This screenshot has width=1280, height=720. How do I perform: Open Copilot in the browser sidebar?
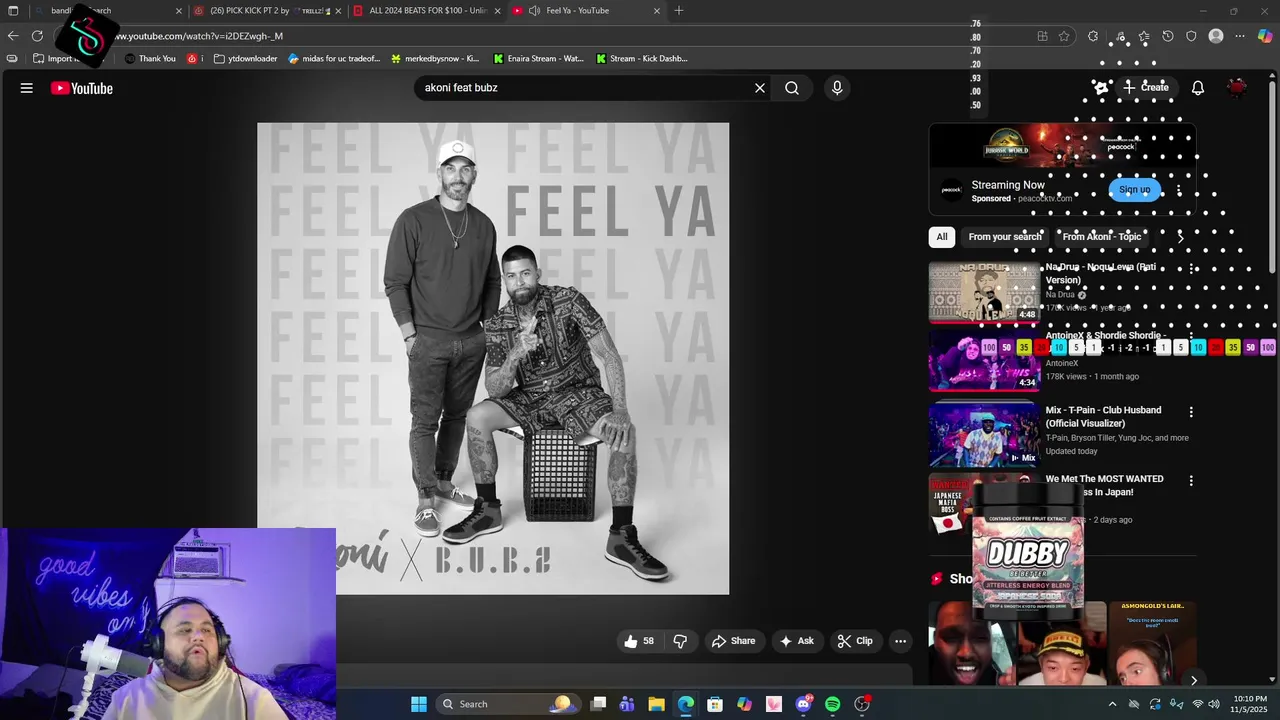1265,36
